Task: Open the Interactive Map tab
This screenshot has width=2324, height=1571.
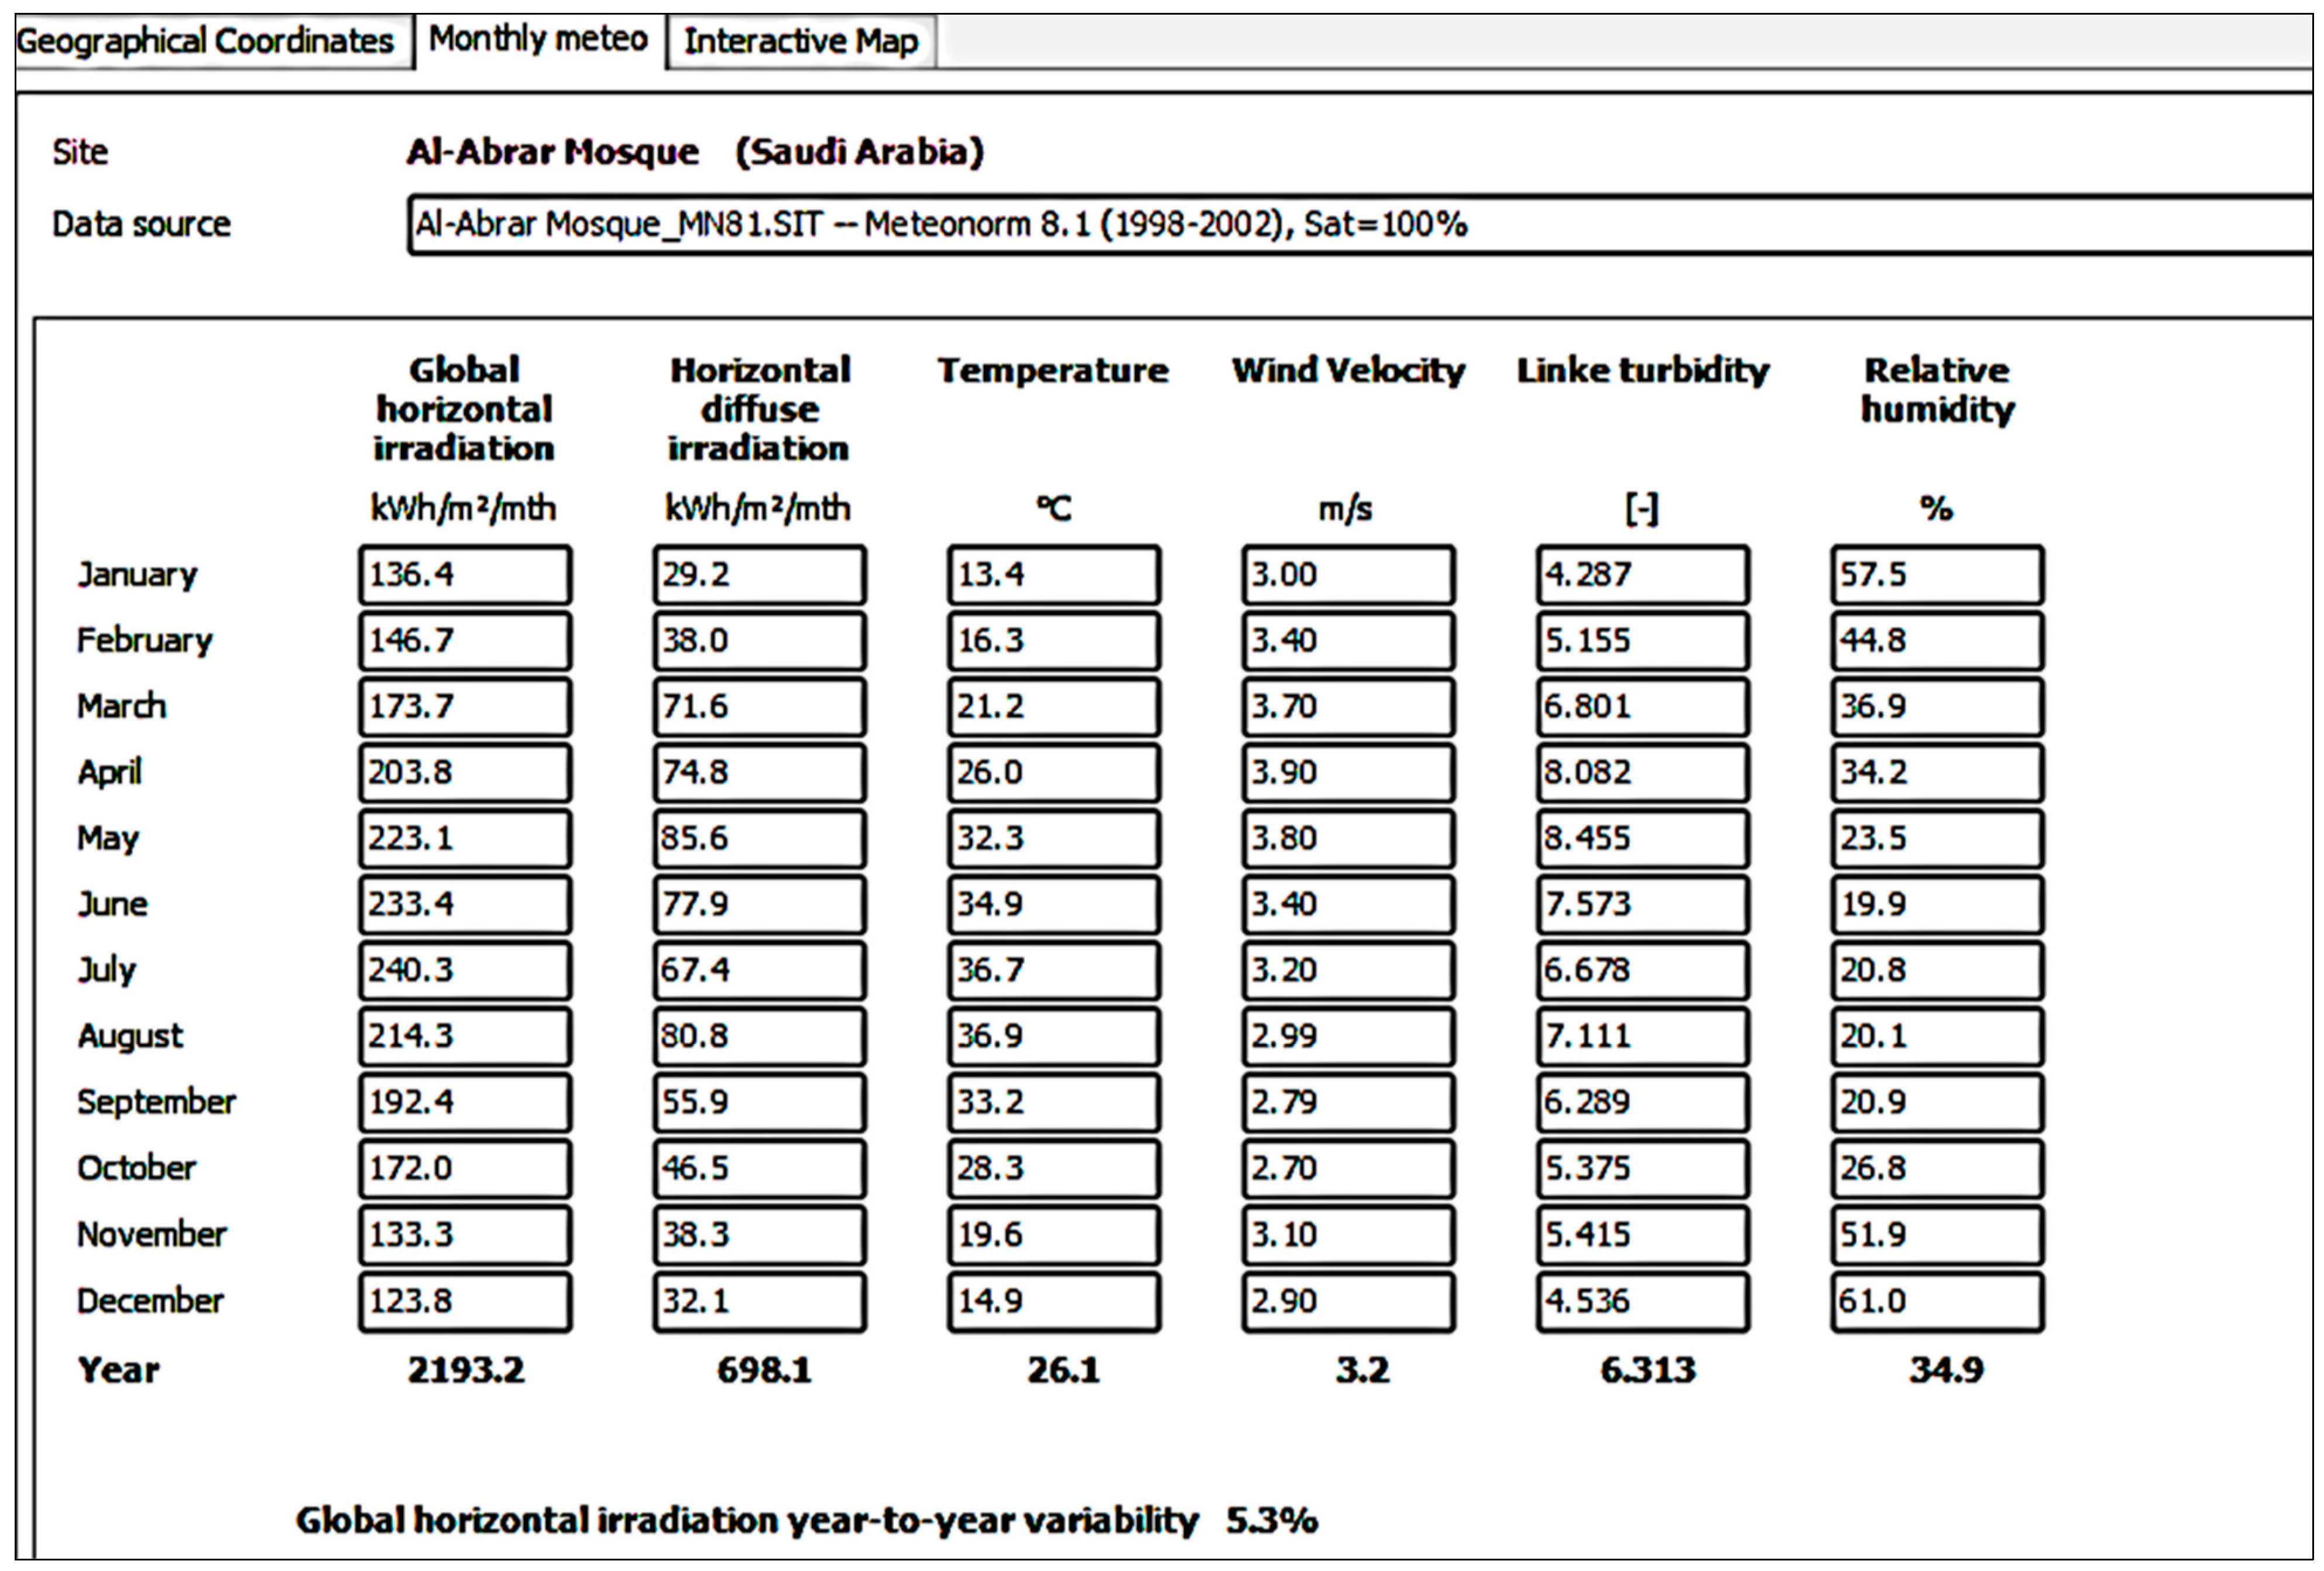Action: point(800,41)
